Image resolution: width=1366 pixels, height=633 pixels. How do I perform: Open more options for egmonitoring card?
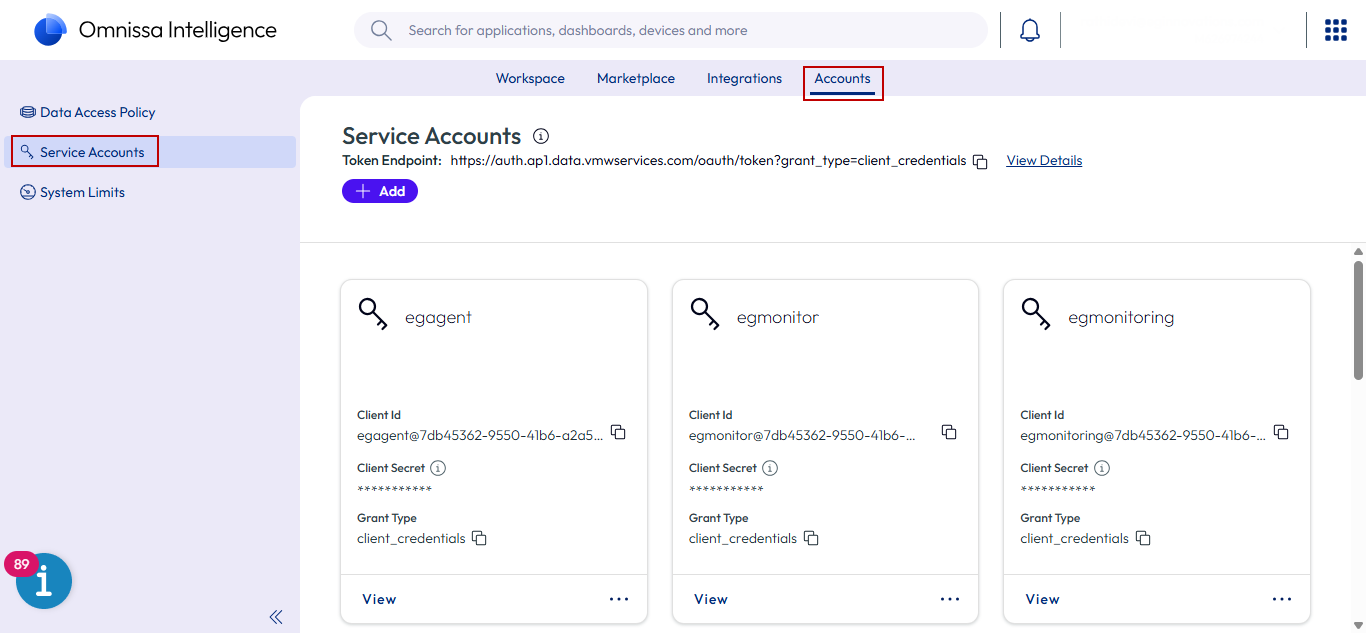pos(1282,599)
